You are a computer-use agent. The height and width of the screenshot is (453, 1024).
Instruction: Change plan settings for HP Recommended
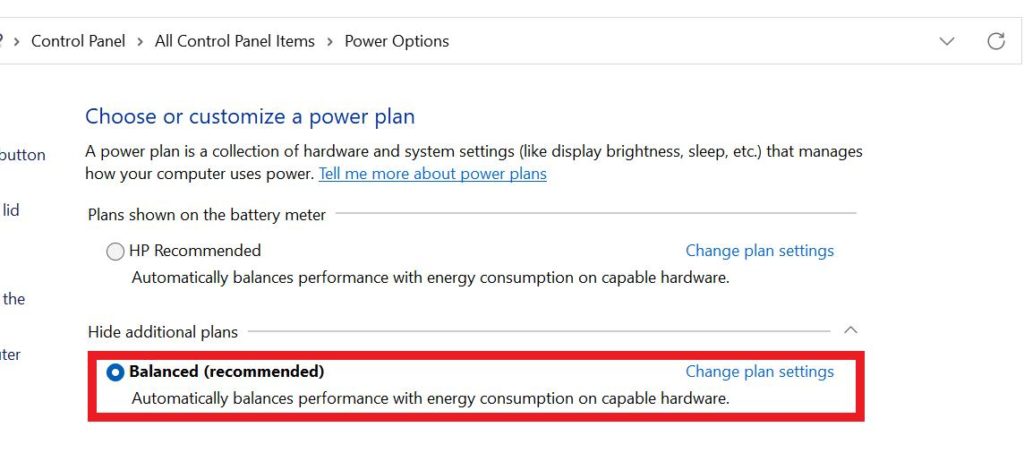(x=759, y=251)
